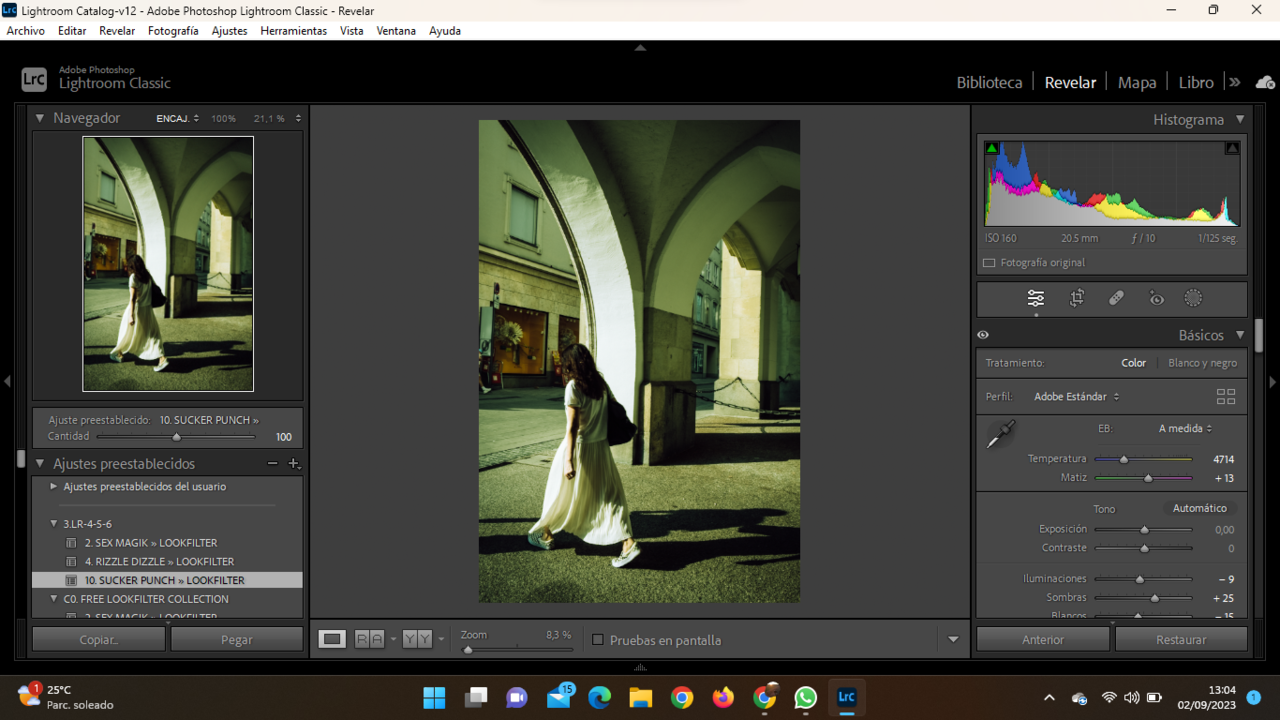Viewport: 1280px width, 720px height.
Task: Click the Restaurar button
Action: 1181,640
